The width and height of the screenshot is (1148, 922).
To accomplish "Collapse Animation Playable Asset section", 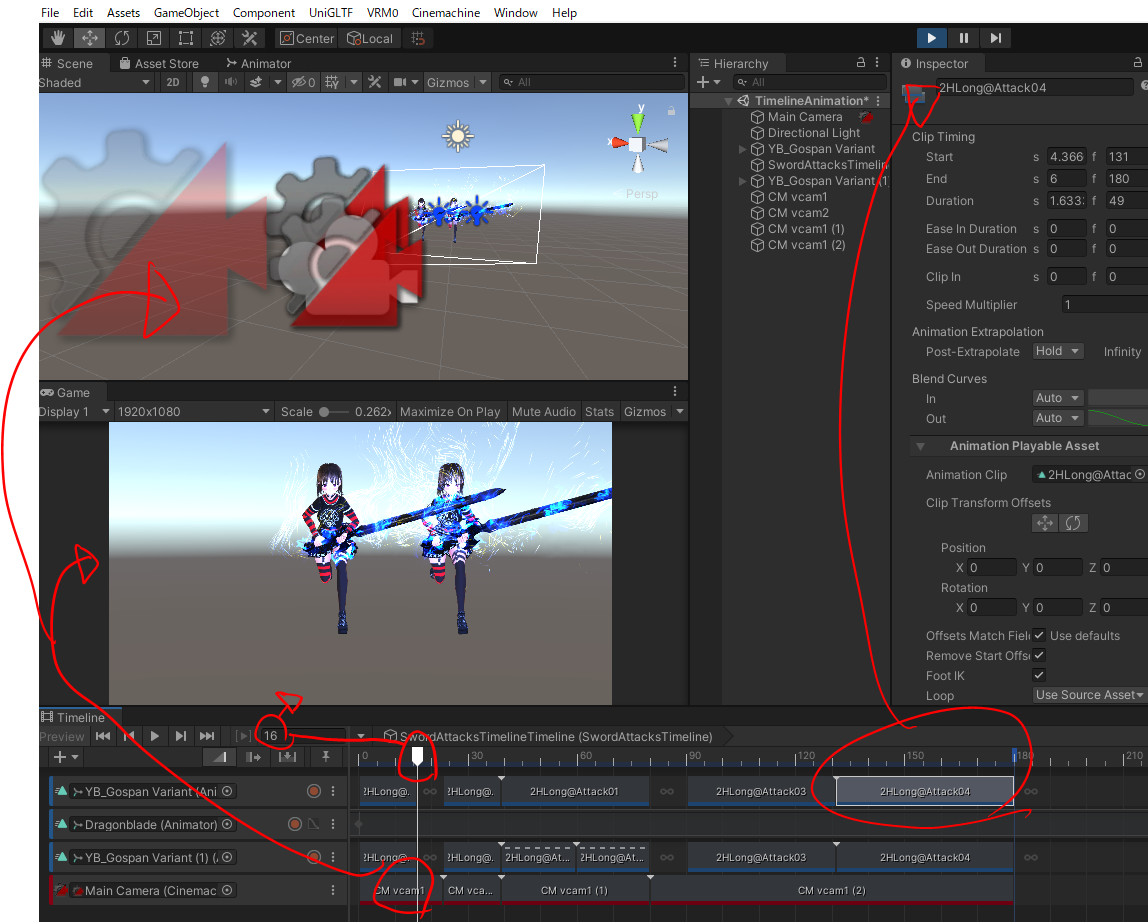I will click(x=920, y=446).
